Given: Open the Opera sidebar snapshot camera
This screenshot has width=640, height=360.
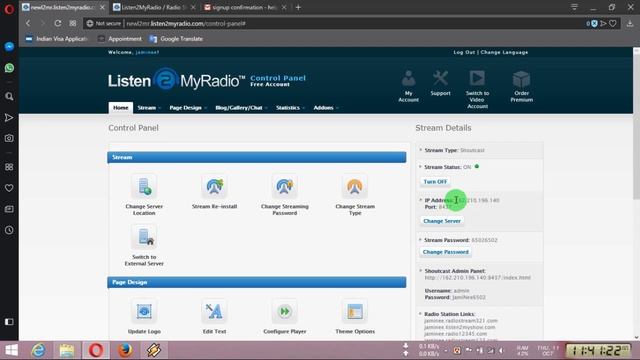Looking at the screenshot, I should point(9,138).
